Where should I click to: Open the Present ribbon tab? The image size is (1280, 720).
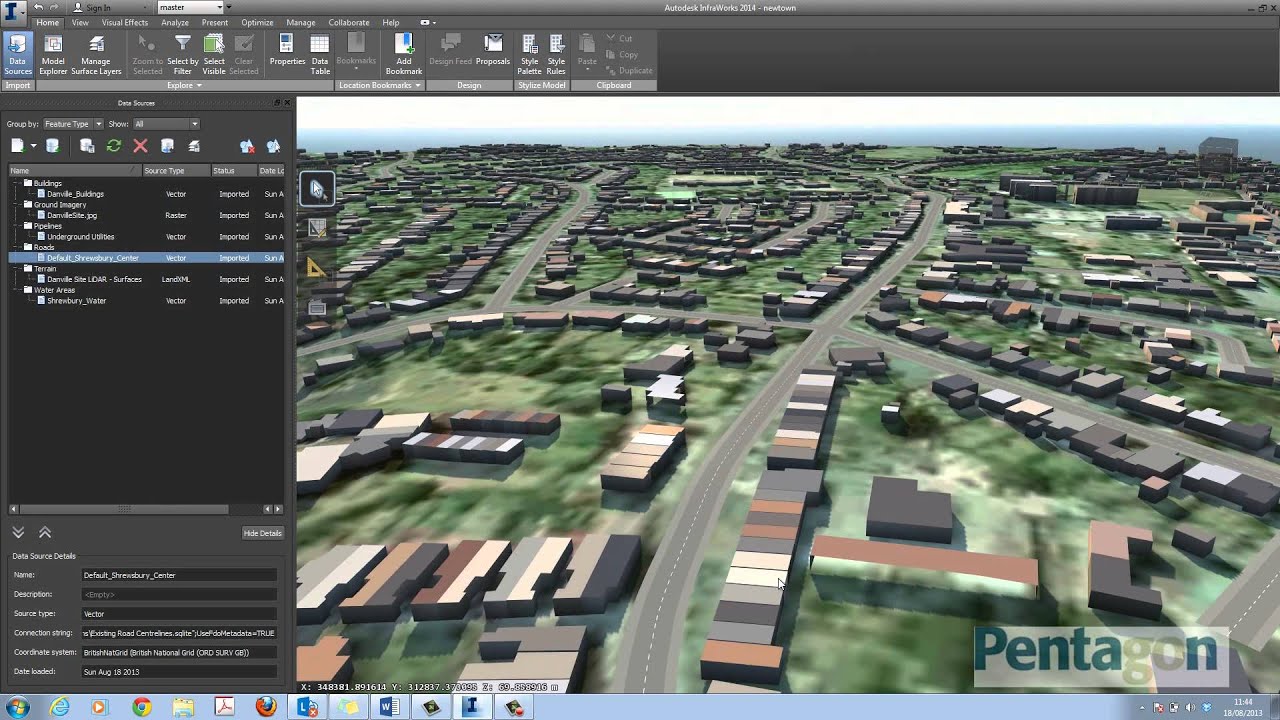[214, 22]
